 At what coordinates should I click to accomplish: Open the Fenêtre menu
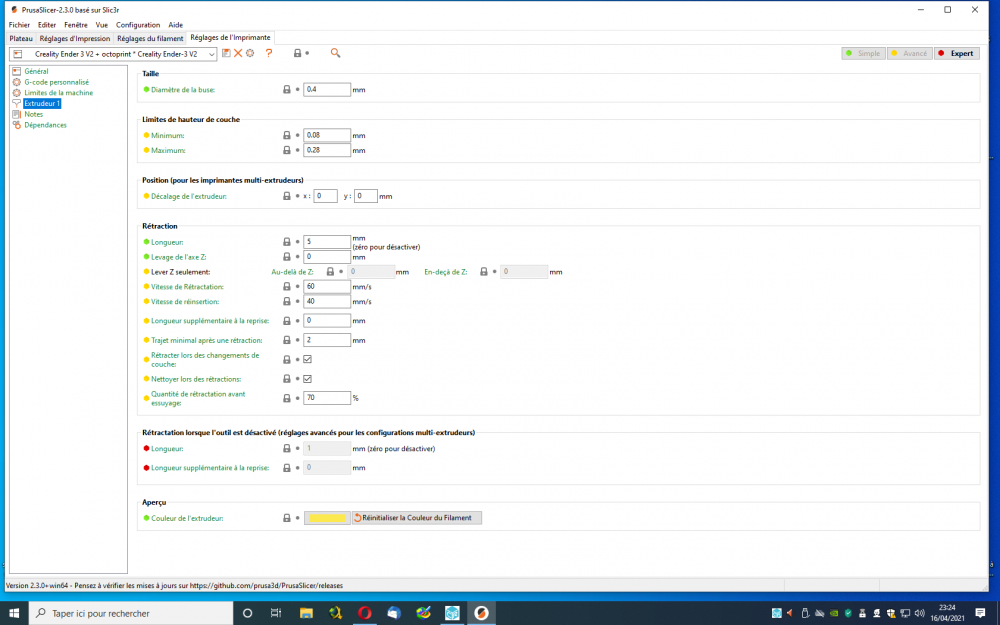76,25
